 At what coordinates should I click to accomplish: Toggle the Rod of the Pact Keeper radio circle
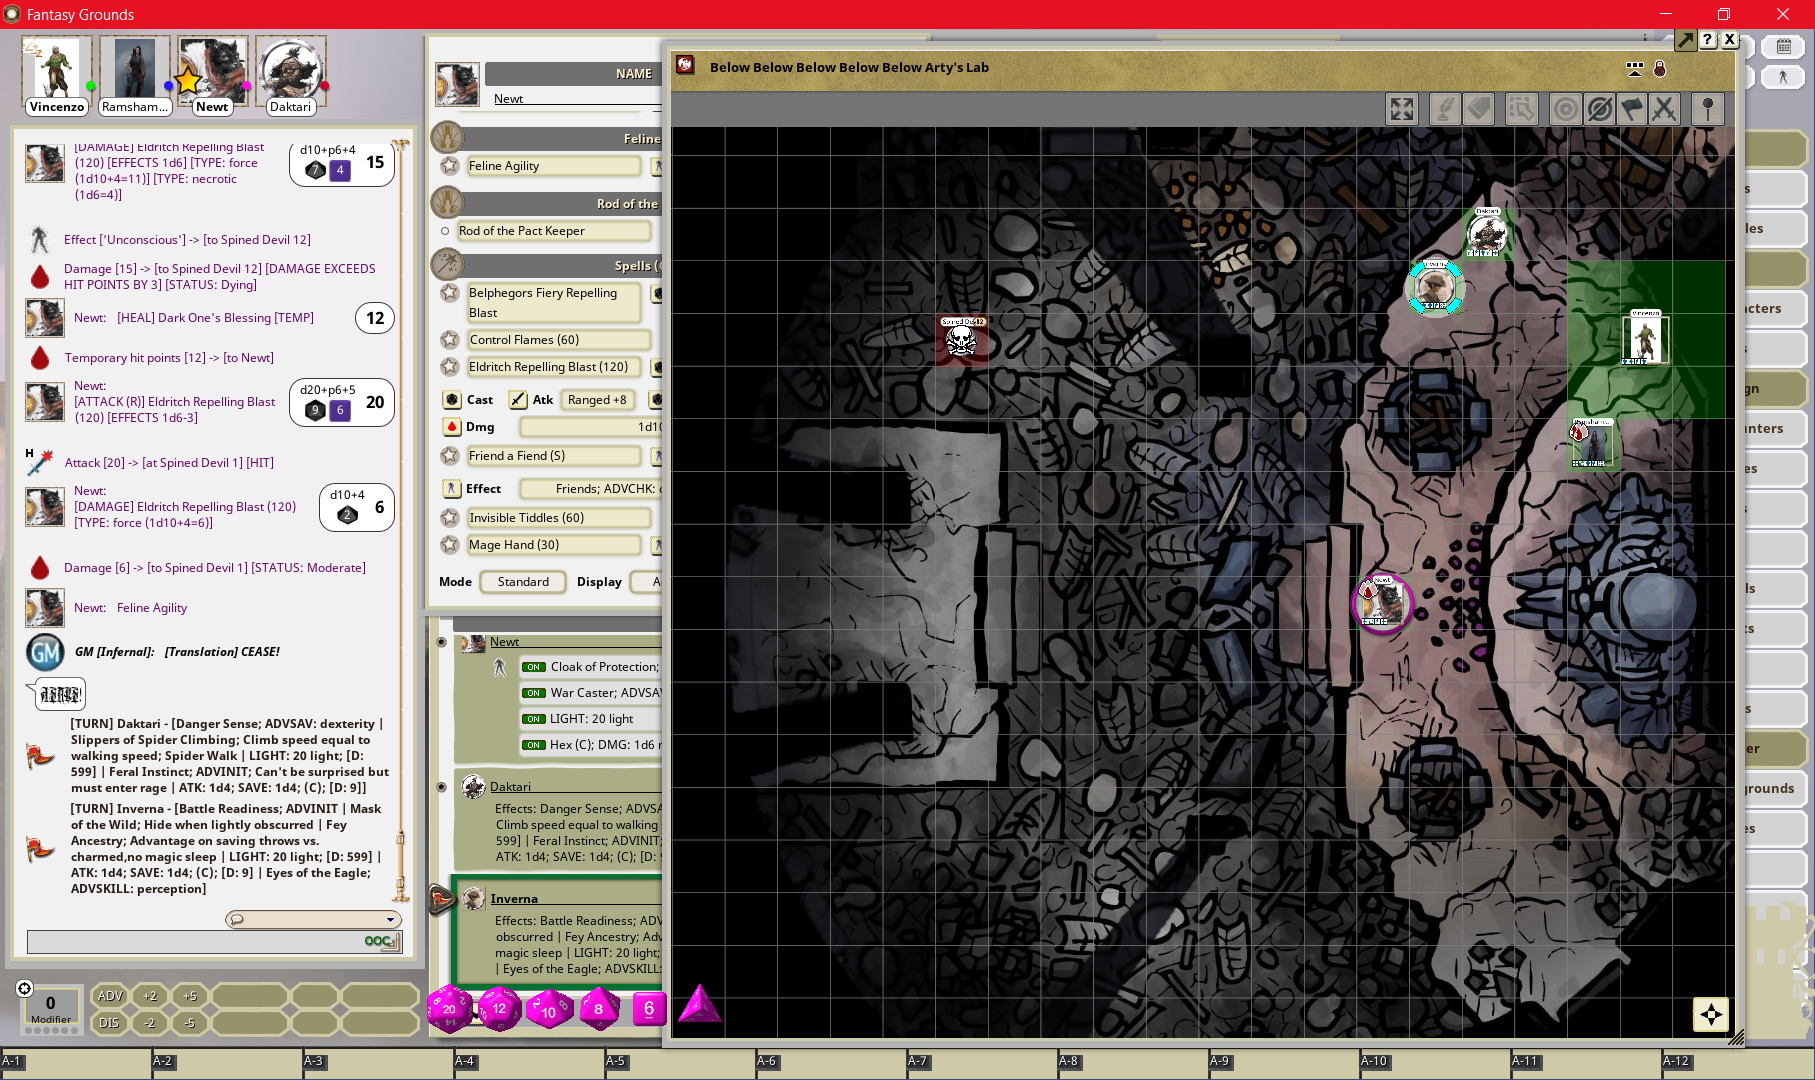pos(445,231)
